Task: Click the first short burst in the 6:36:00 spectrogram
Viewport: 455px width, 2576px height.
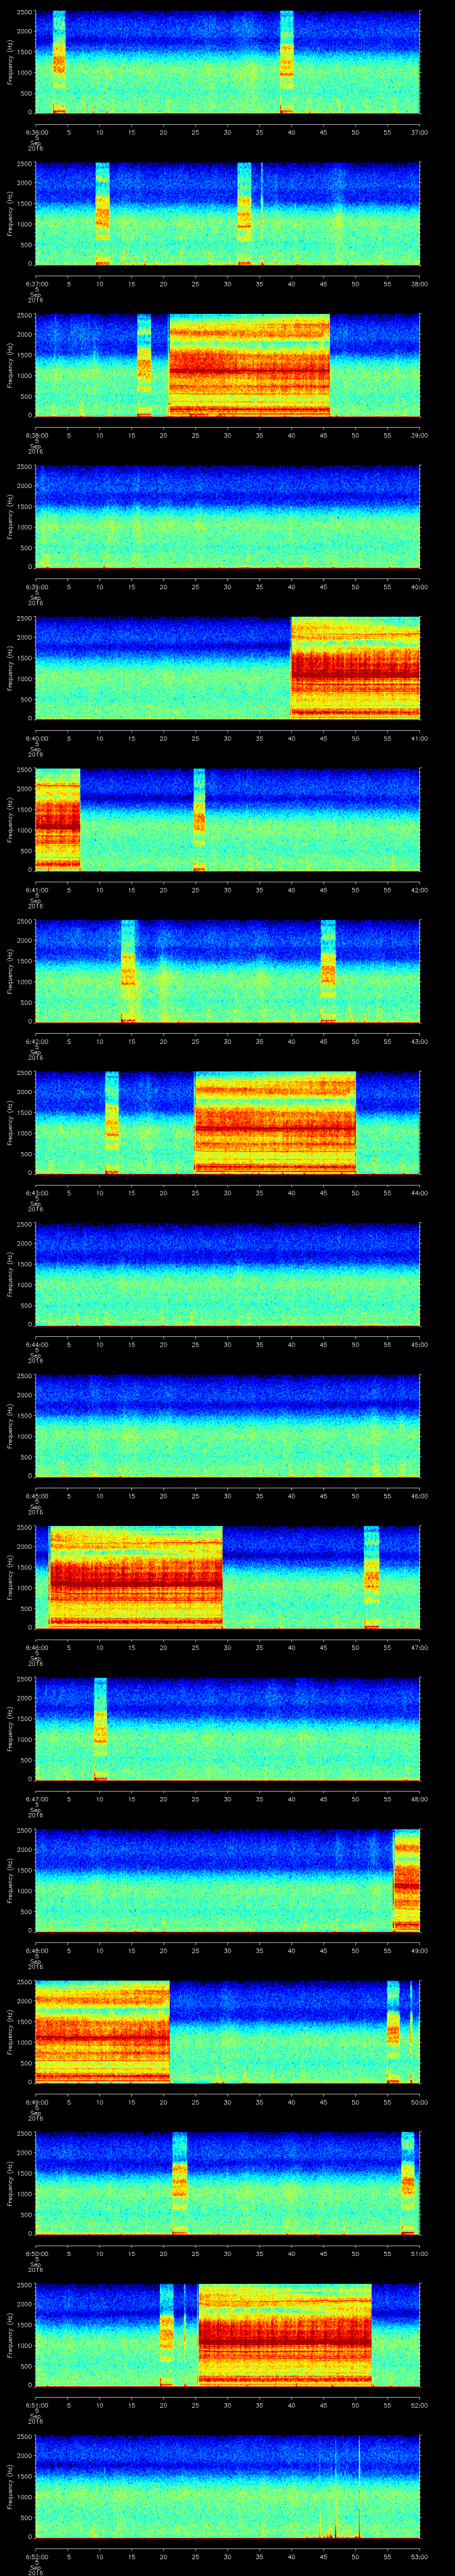Action: point(59,62)
